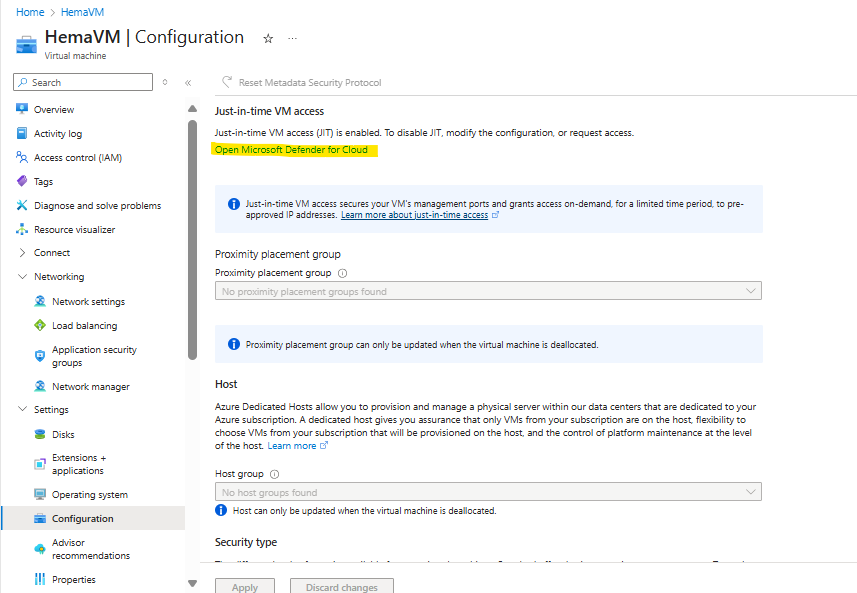Click the Configuration toolbox icon in sidebar

40,518
